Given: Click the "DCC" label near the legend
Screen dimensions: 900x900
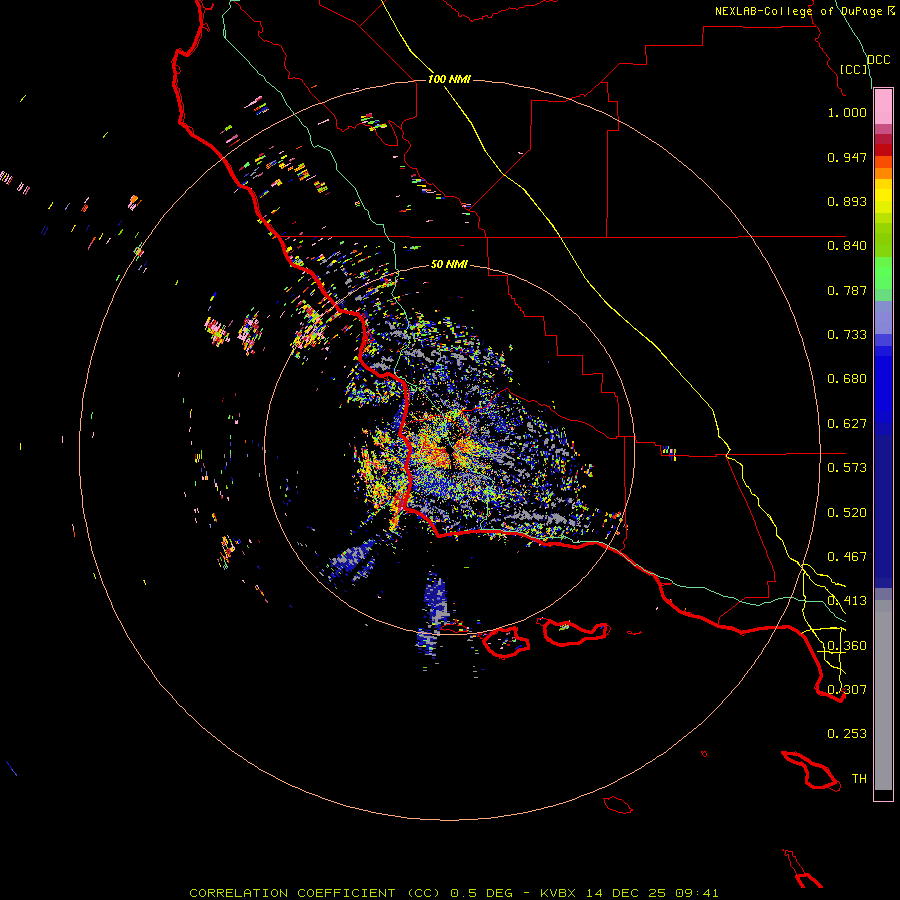Looking at the screenshot, I should [879, 60].
